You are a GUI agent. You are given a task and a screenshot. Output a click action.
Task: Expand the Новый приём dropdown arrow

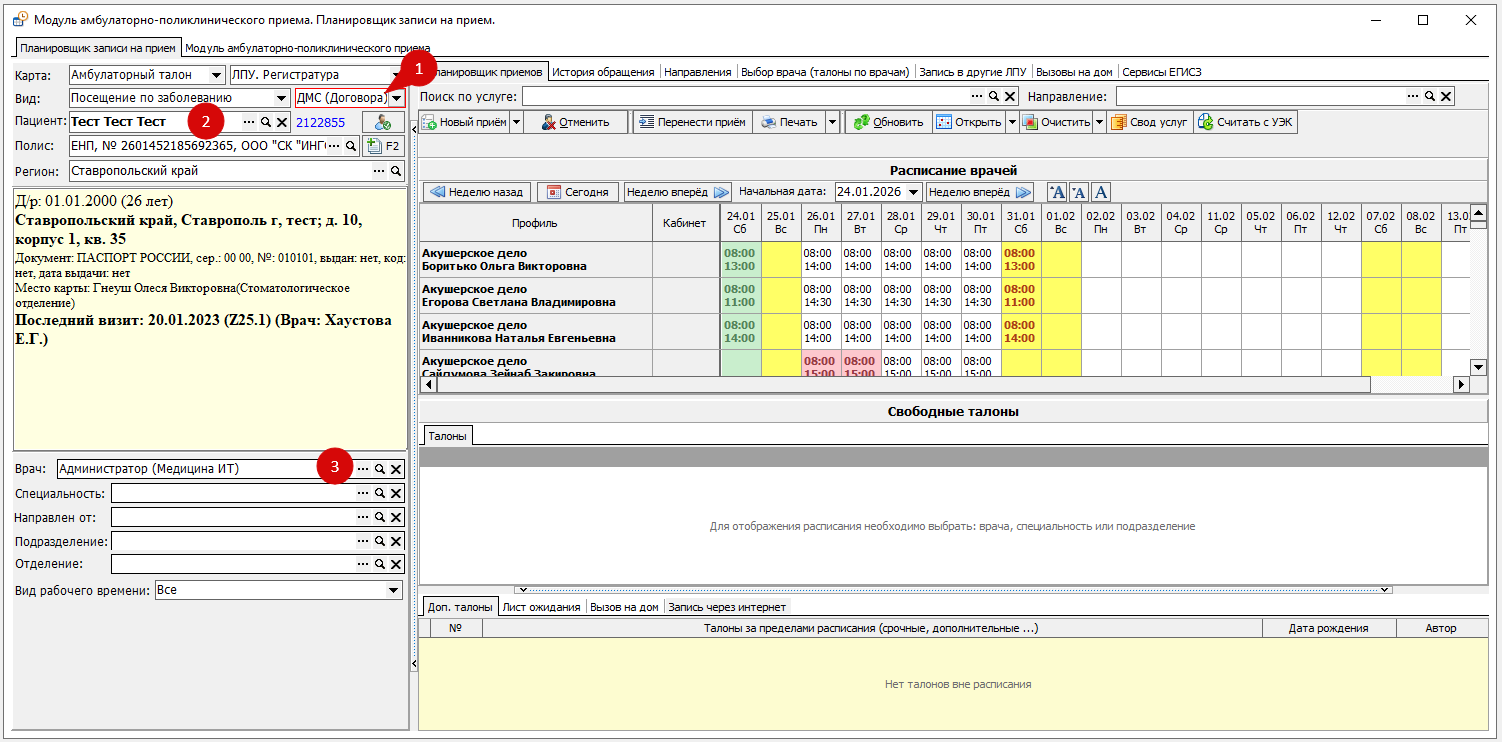tap(516, 122)
